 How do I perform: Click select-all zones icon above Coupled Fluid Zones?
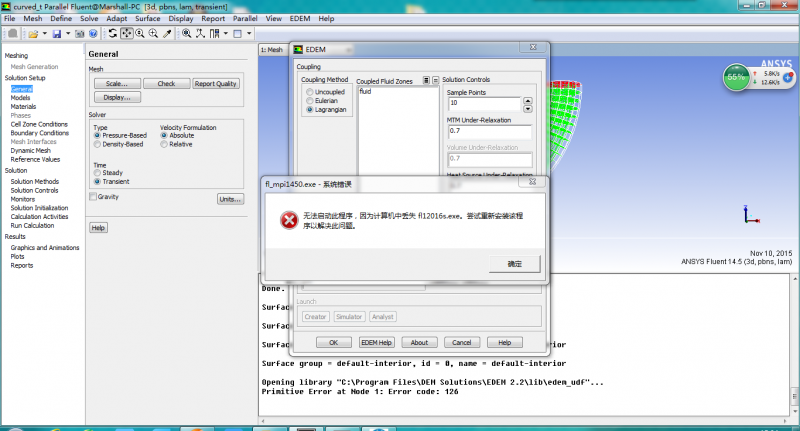[426, 80]
